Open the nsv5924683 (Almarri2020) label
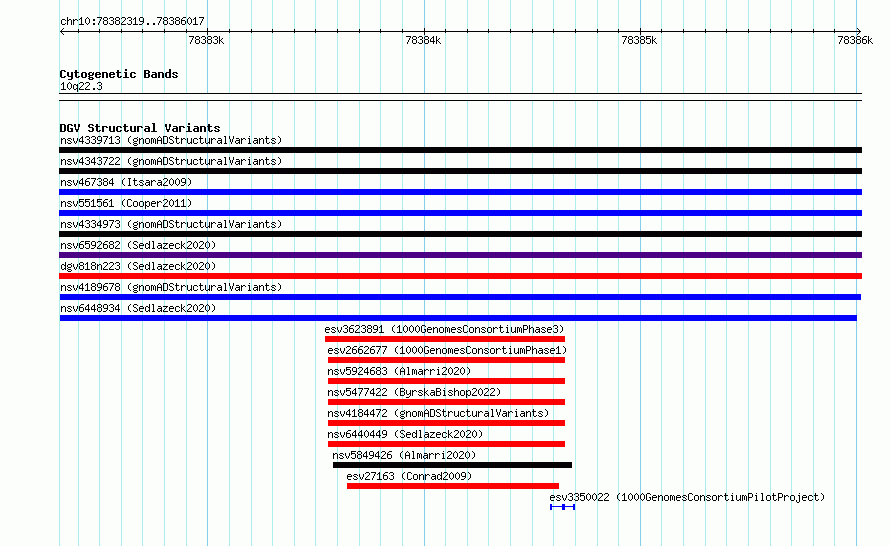Screen dimensions: 890x546 [399, 371]
